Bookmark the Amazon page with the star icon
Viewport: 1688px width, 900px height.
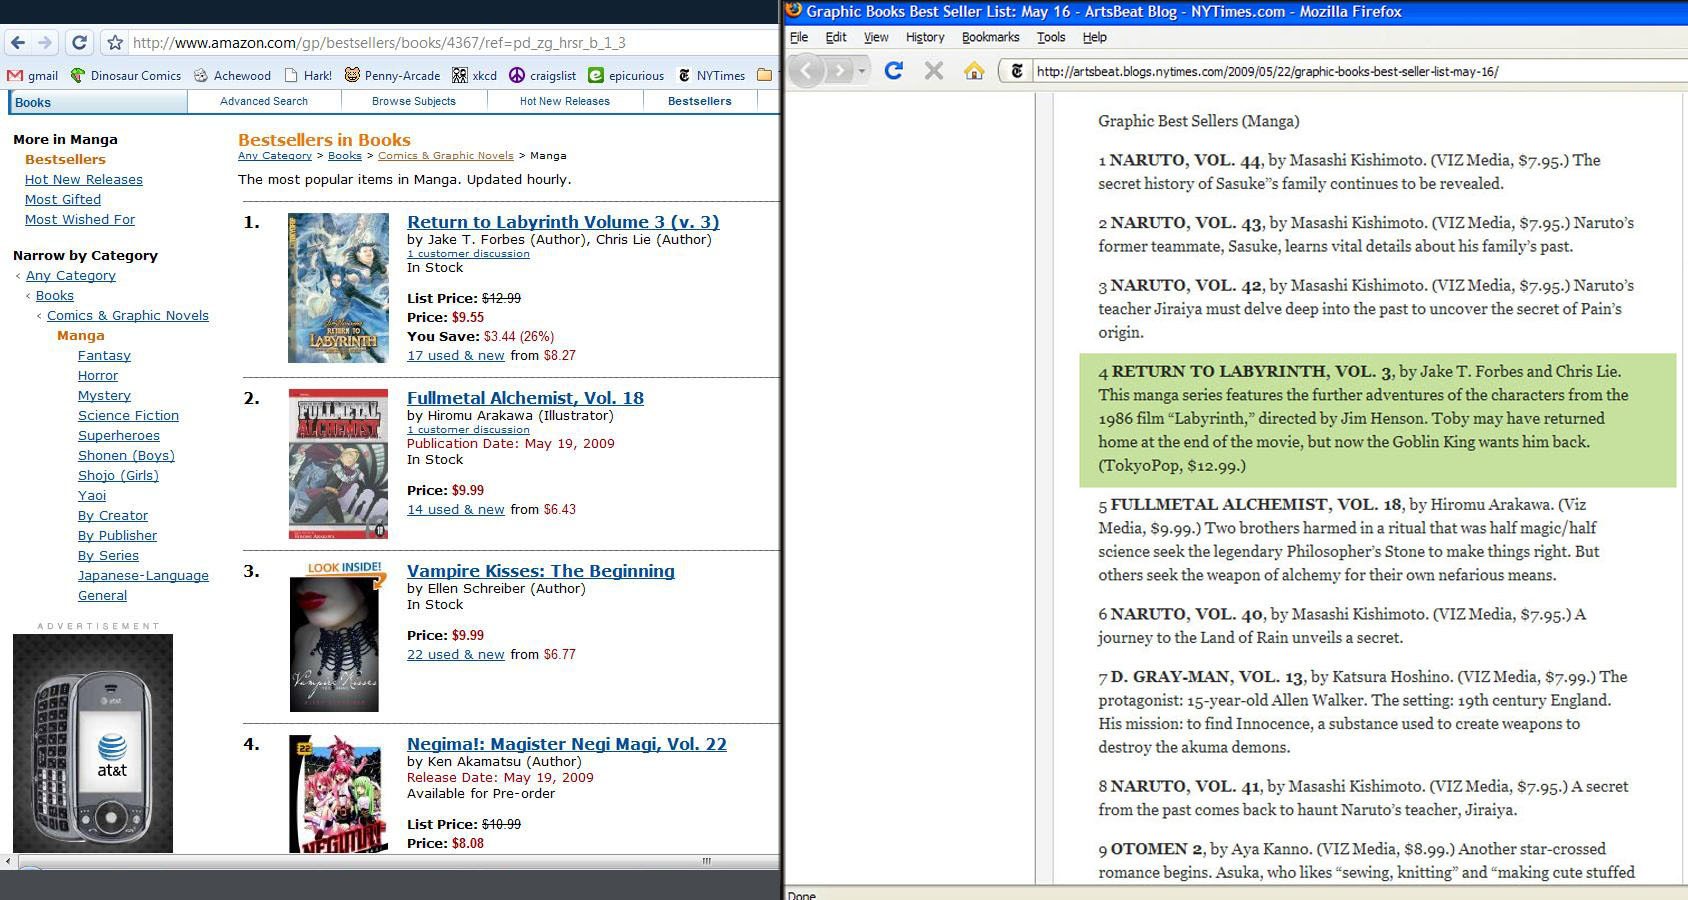(115, 42)
